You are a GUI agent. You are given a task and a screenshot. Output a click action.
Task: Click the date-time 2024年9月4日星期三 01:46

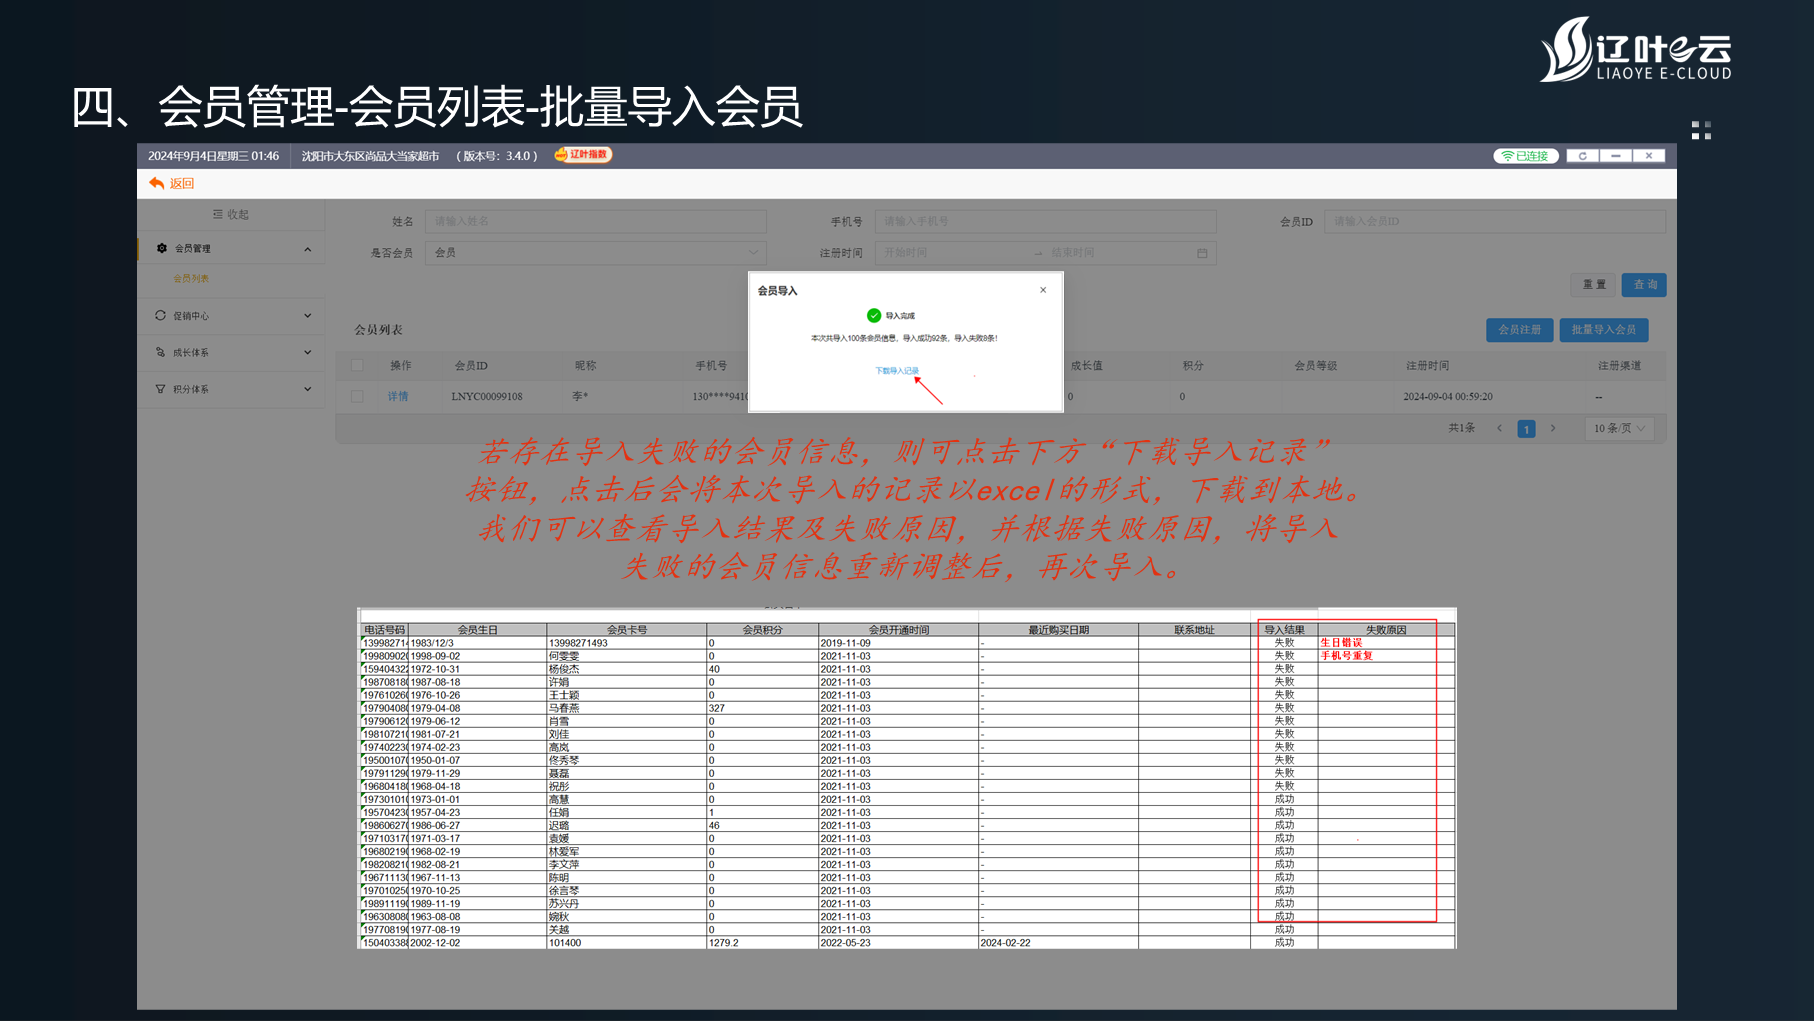213,156
